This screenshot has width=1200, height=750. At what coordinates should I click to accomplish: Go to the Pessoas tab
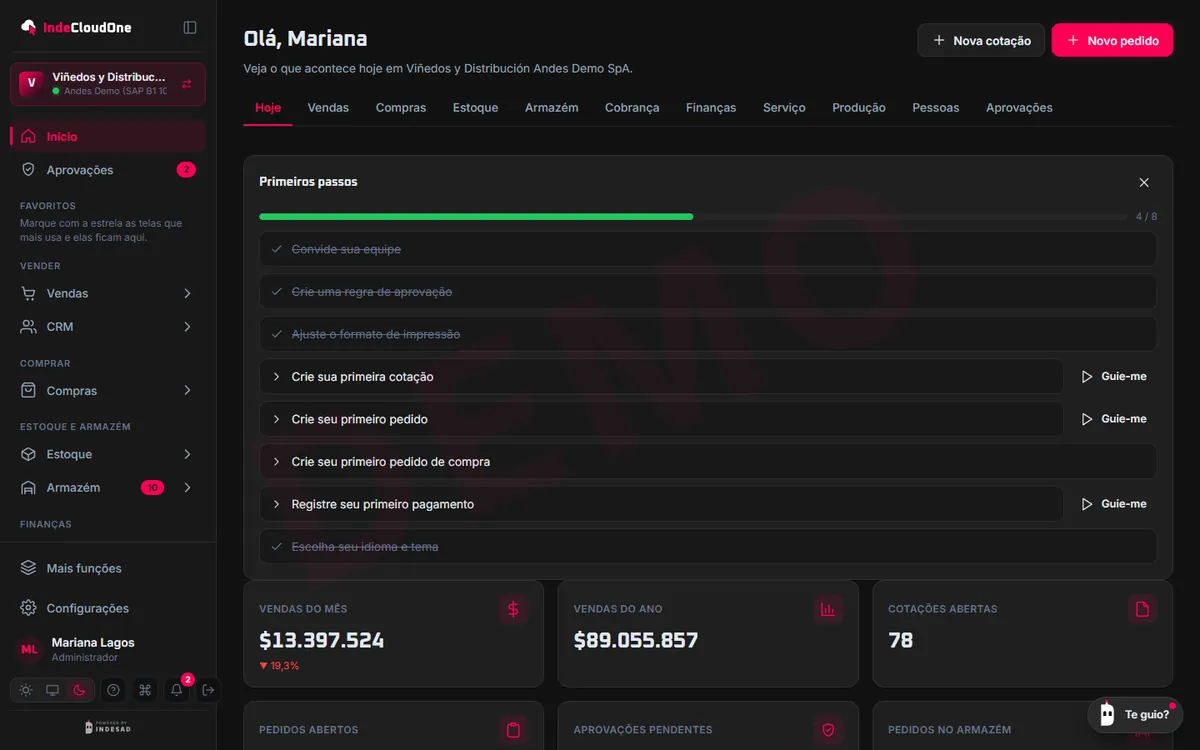pyautogui.click(x=936, y=108)
